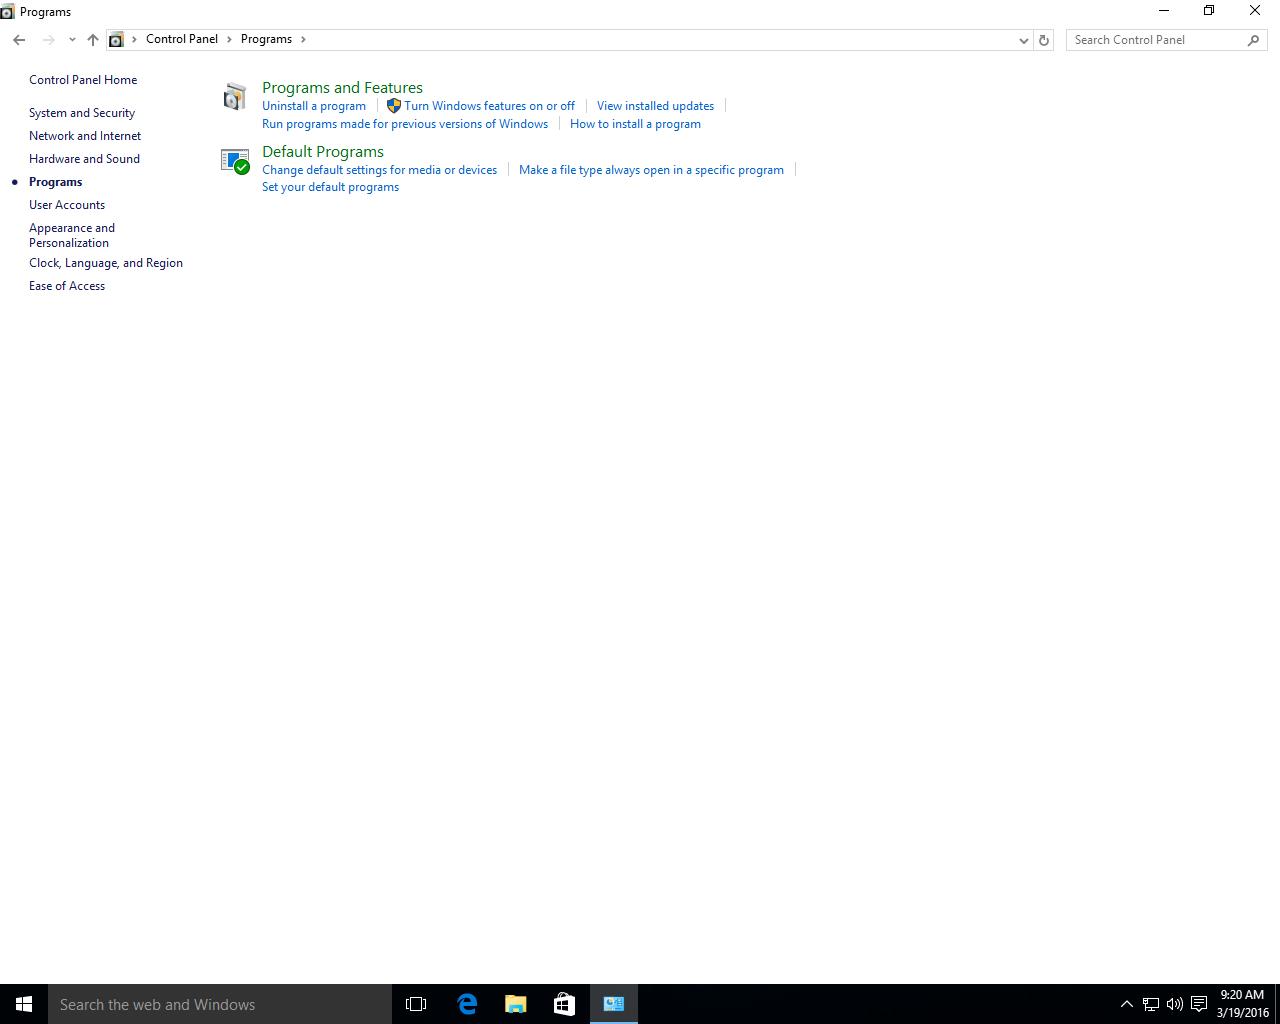
Task: Go up one level with up arrow
Action: [x=93, y=40]
